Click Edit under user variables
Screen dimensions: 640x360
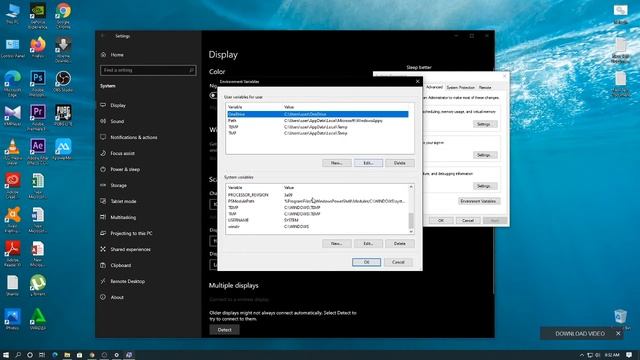[368, 163]
